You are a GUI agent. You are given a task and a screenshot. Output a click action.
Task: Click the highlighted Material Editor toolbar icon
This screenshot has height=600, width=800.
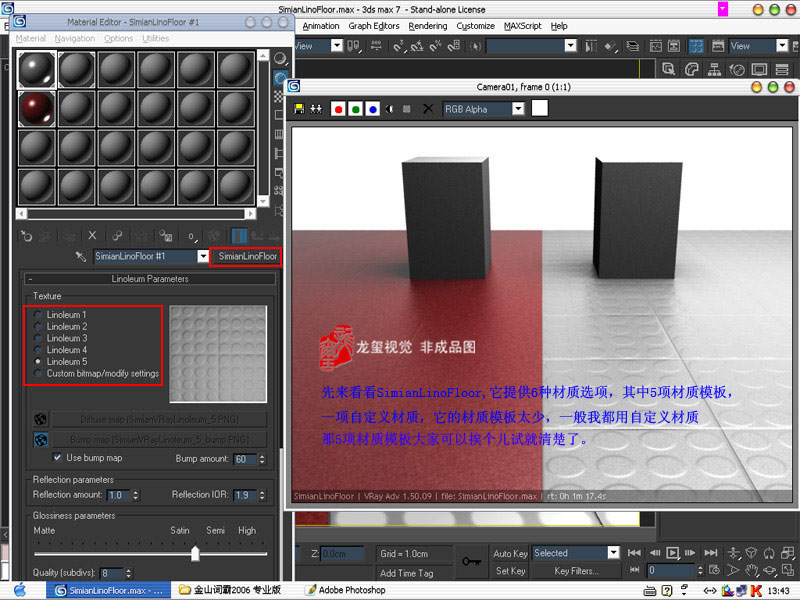tap(696, 46)
